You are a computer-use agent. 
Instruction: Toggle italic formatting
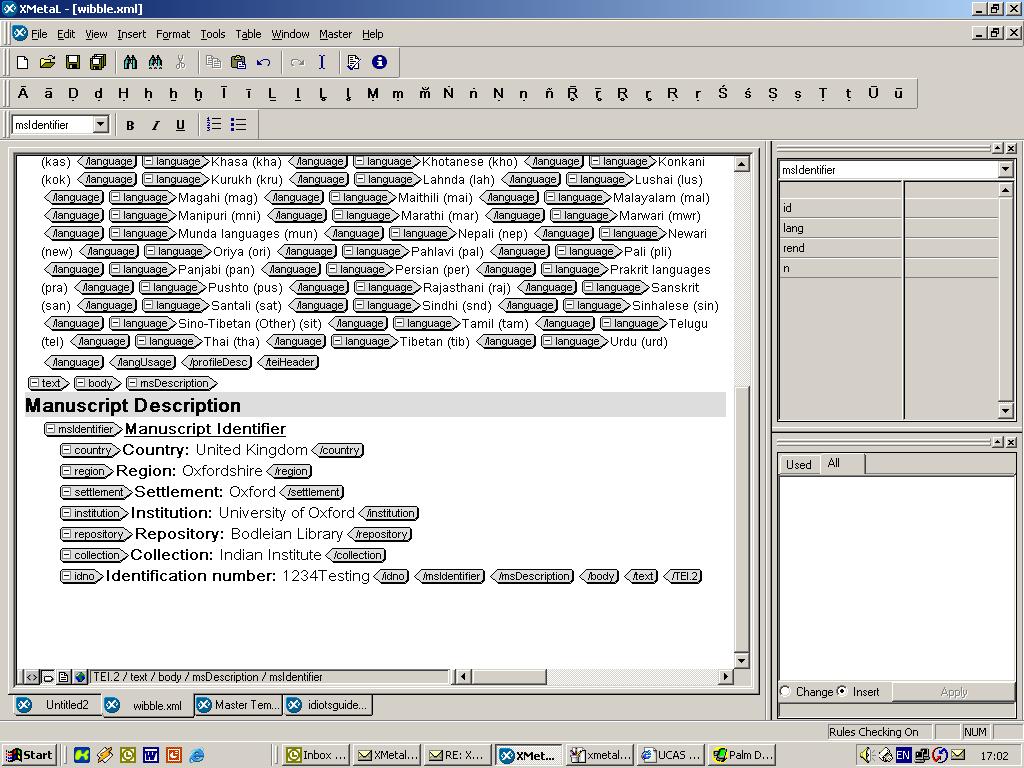pyautogui.click(x=155, y=125)
